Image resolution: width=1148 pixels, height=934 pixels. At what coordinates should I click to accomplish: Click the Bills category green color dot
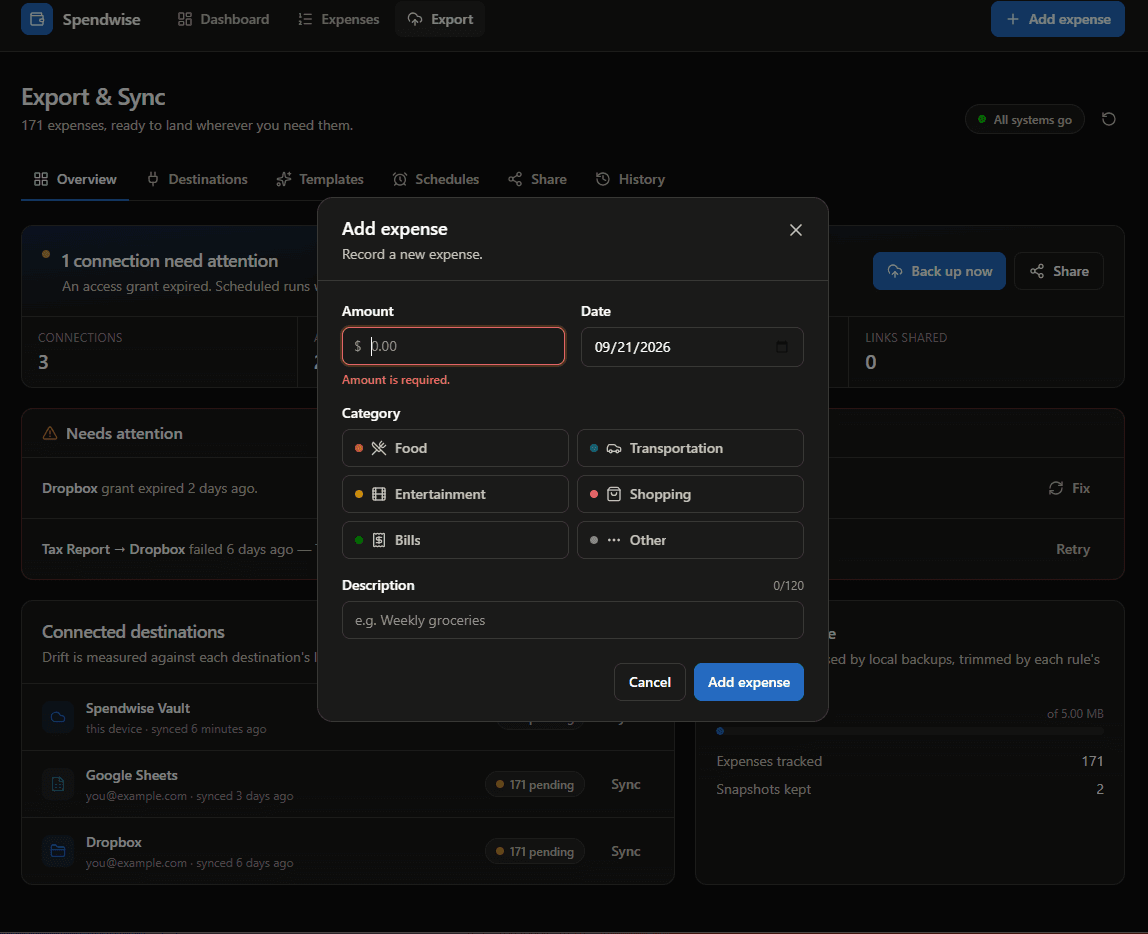(359, 540)
